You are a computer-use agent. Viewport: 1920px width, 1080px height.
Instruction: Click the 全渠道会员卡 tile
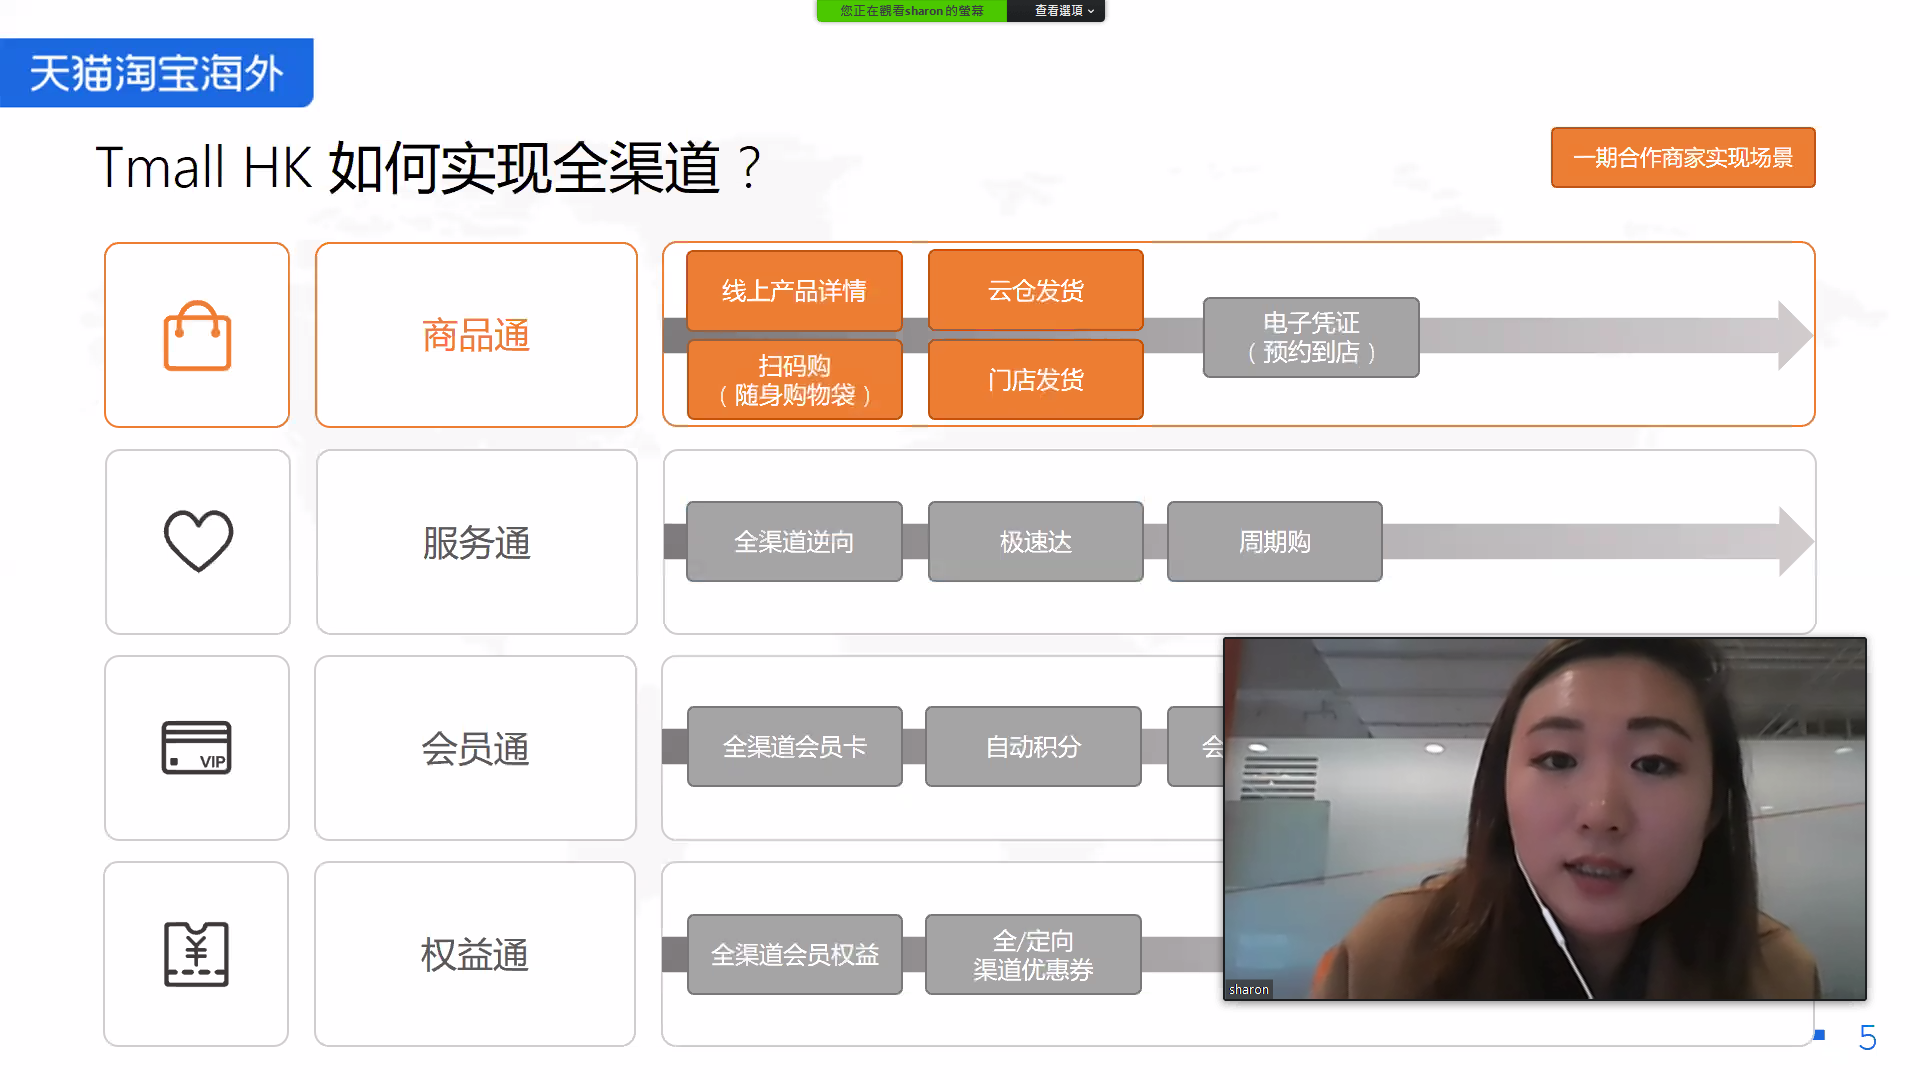pos(794,747)
